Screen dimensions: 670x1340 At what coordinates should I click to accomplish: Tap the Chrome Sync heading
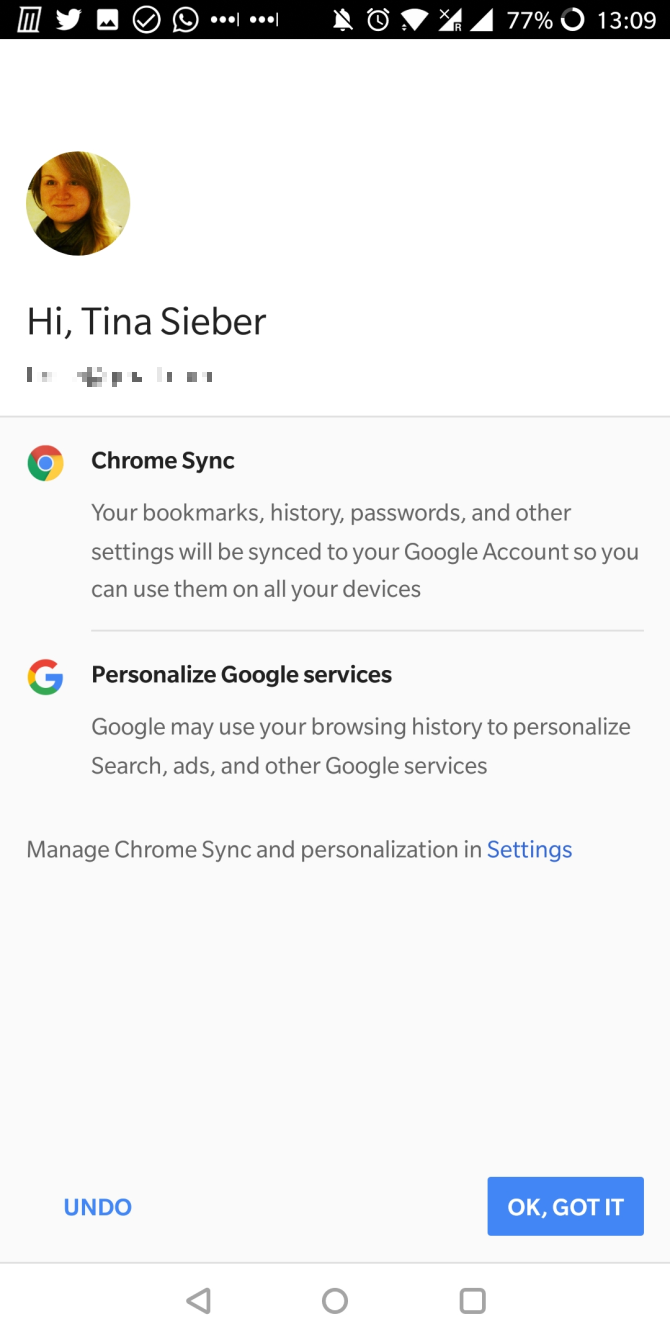[163, 460]
